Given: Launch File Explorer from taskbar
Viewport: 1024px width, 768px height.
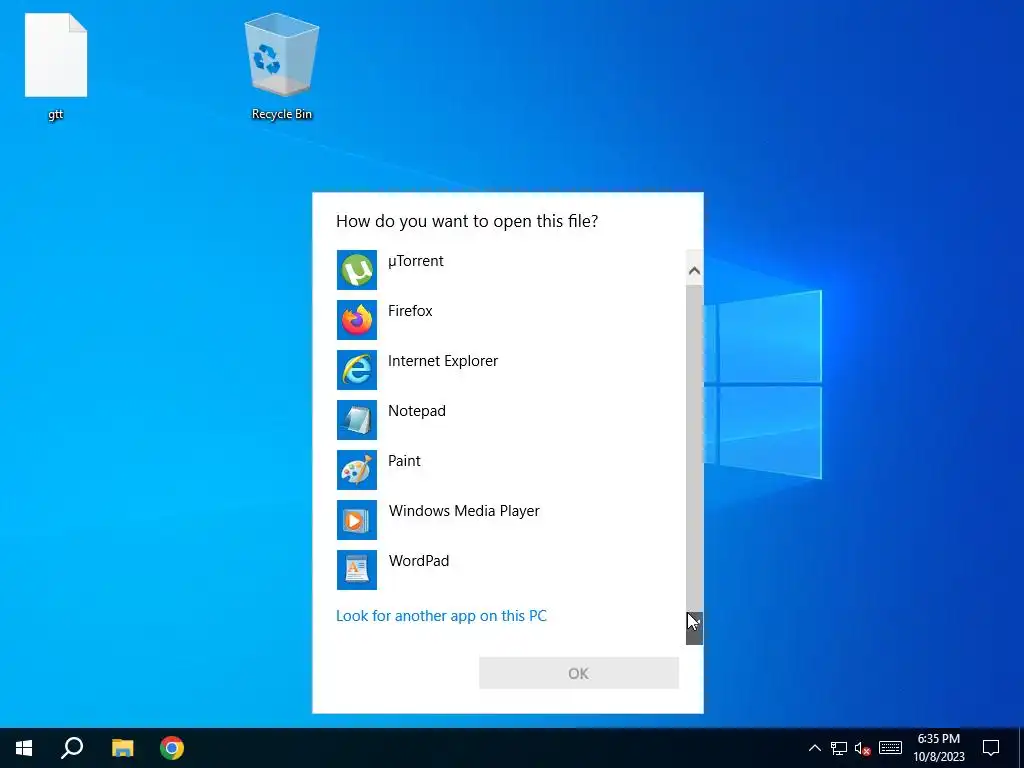Looking at the screenshot, I should [x=122, y=748].
